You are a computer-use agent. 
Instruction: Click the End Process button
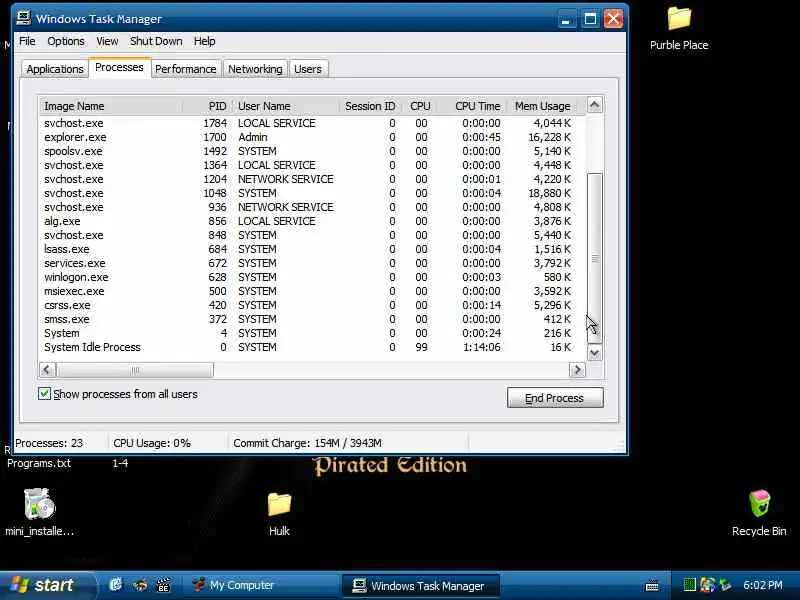555,397
